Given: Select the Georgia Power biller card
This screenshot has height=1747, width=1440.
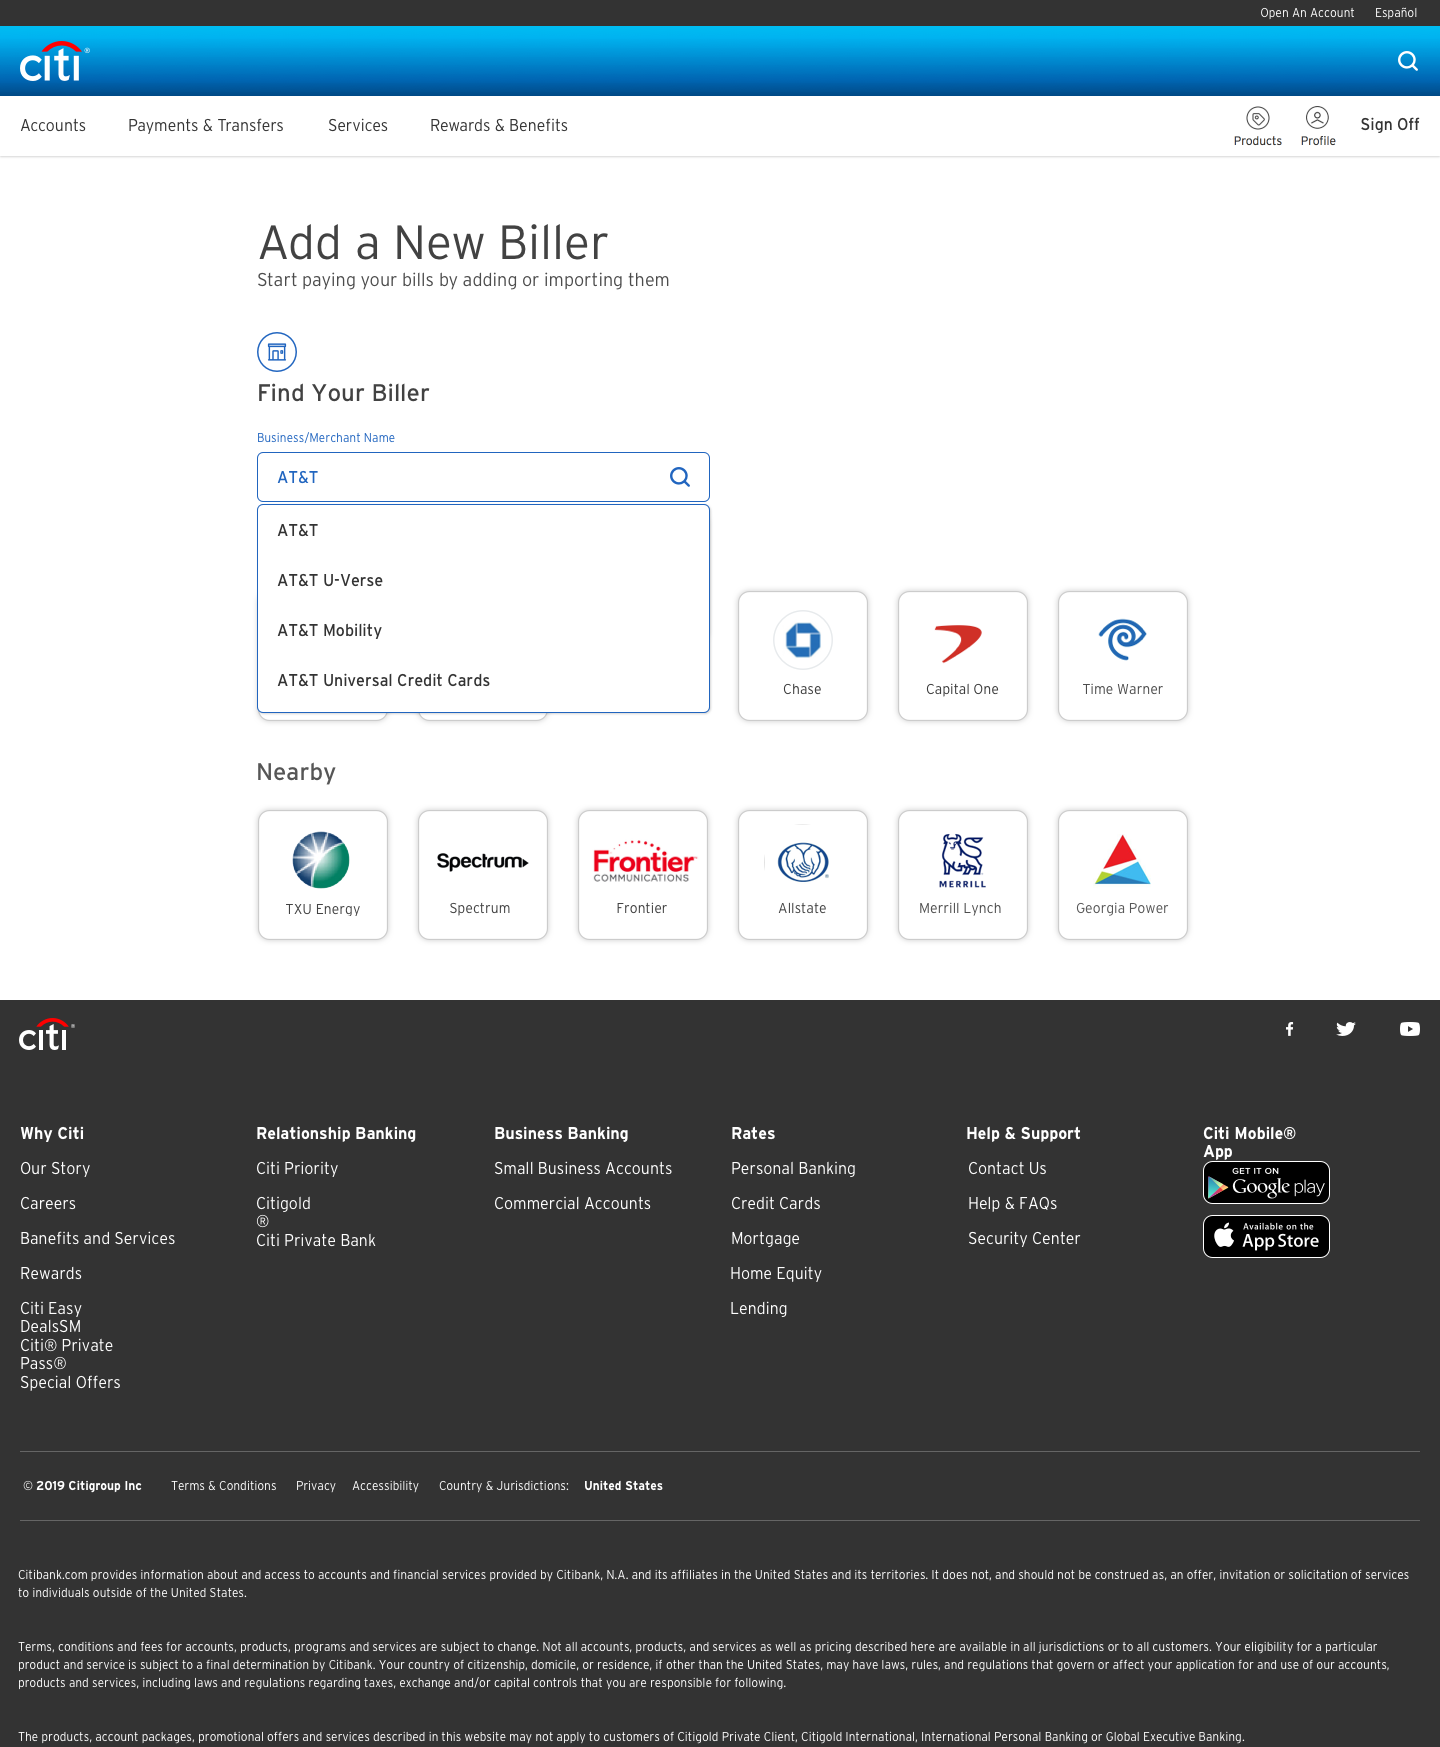Looking at the screenshot, I should click(1123, 875).
